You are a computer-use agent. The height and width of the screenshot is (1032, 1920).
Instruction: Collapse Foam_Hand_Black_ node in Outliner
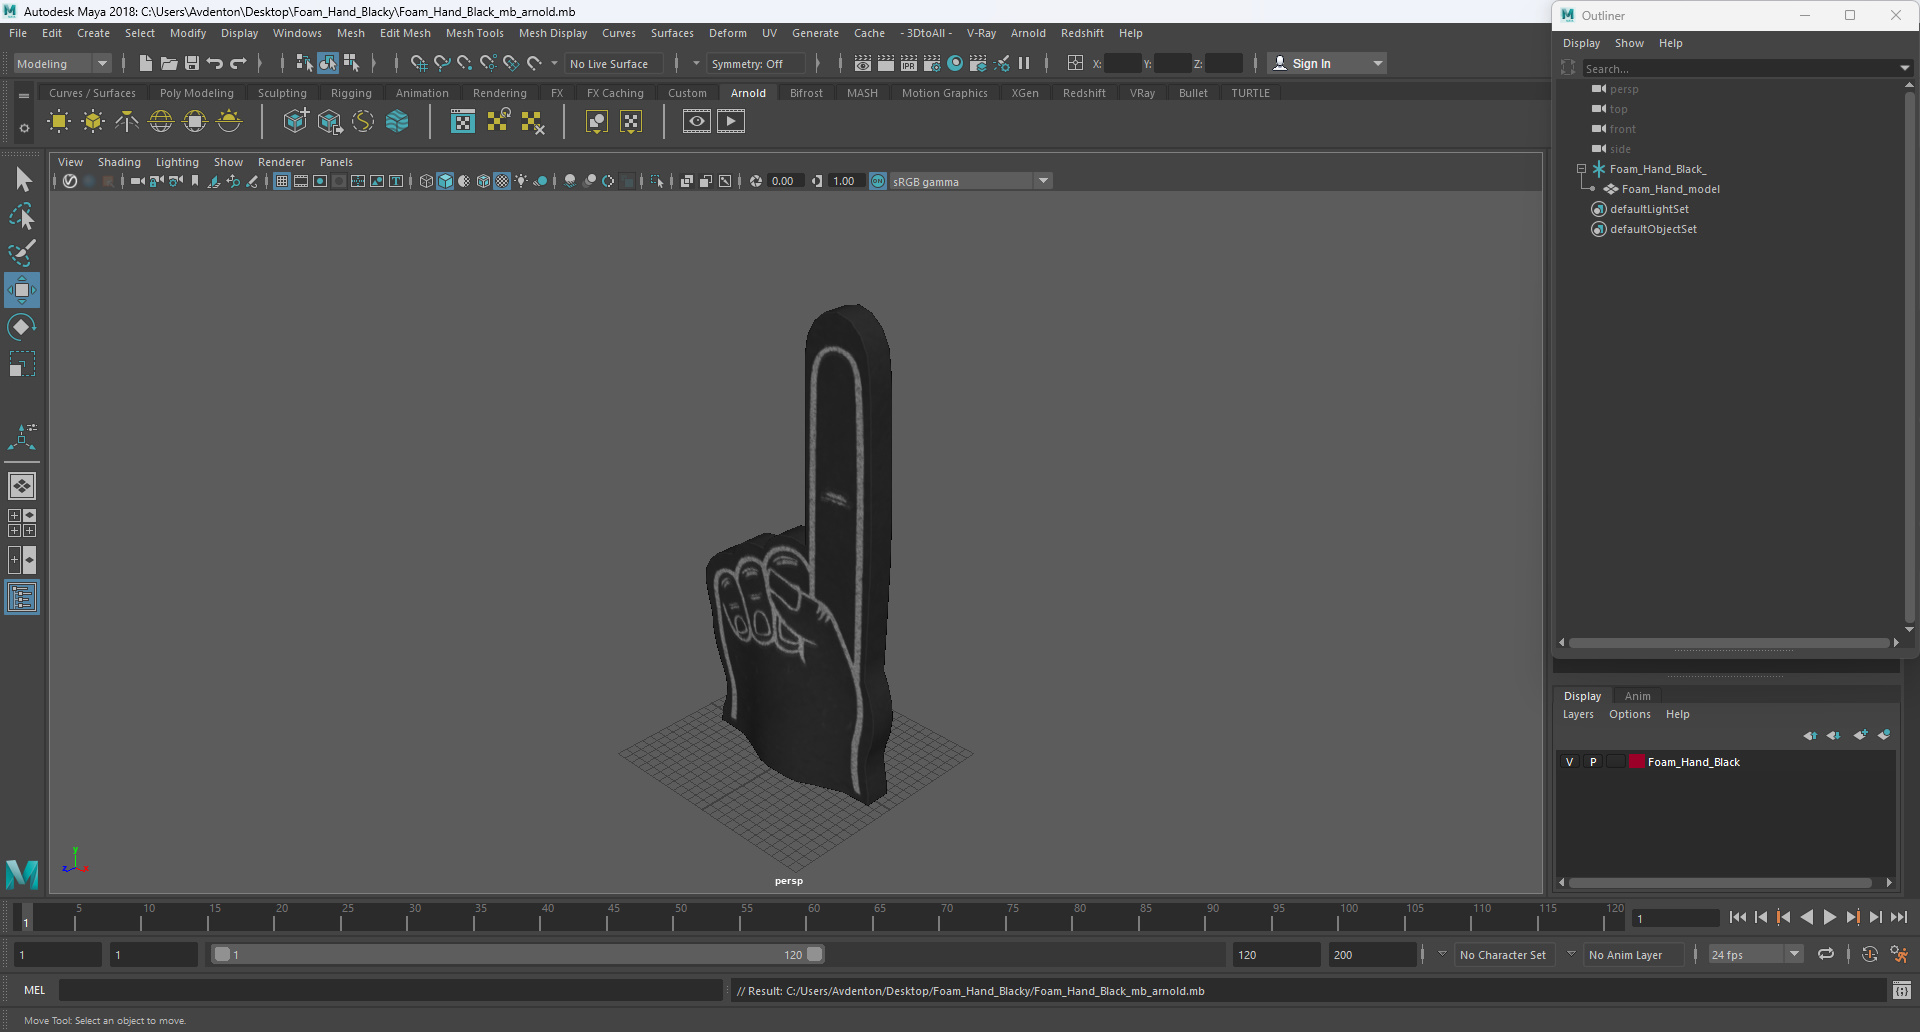(x=1581, y=169)
